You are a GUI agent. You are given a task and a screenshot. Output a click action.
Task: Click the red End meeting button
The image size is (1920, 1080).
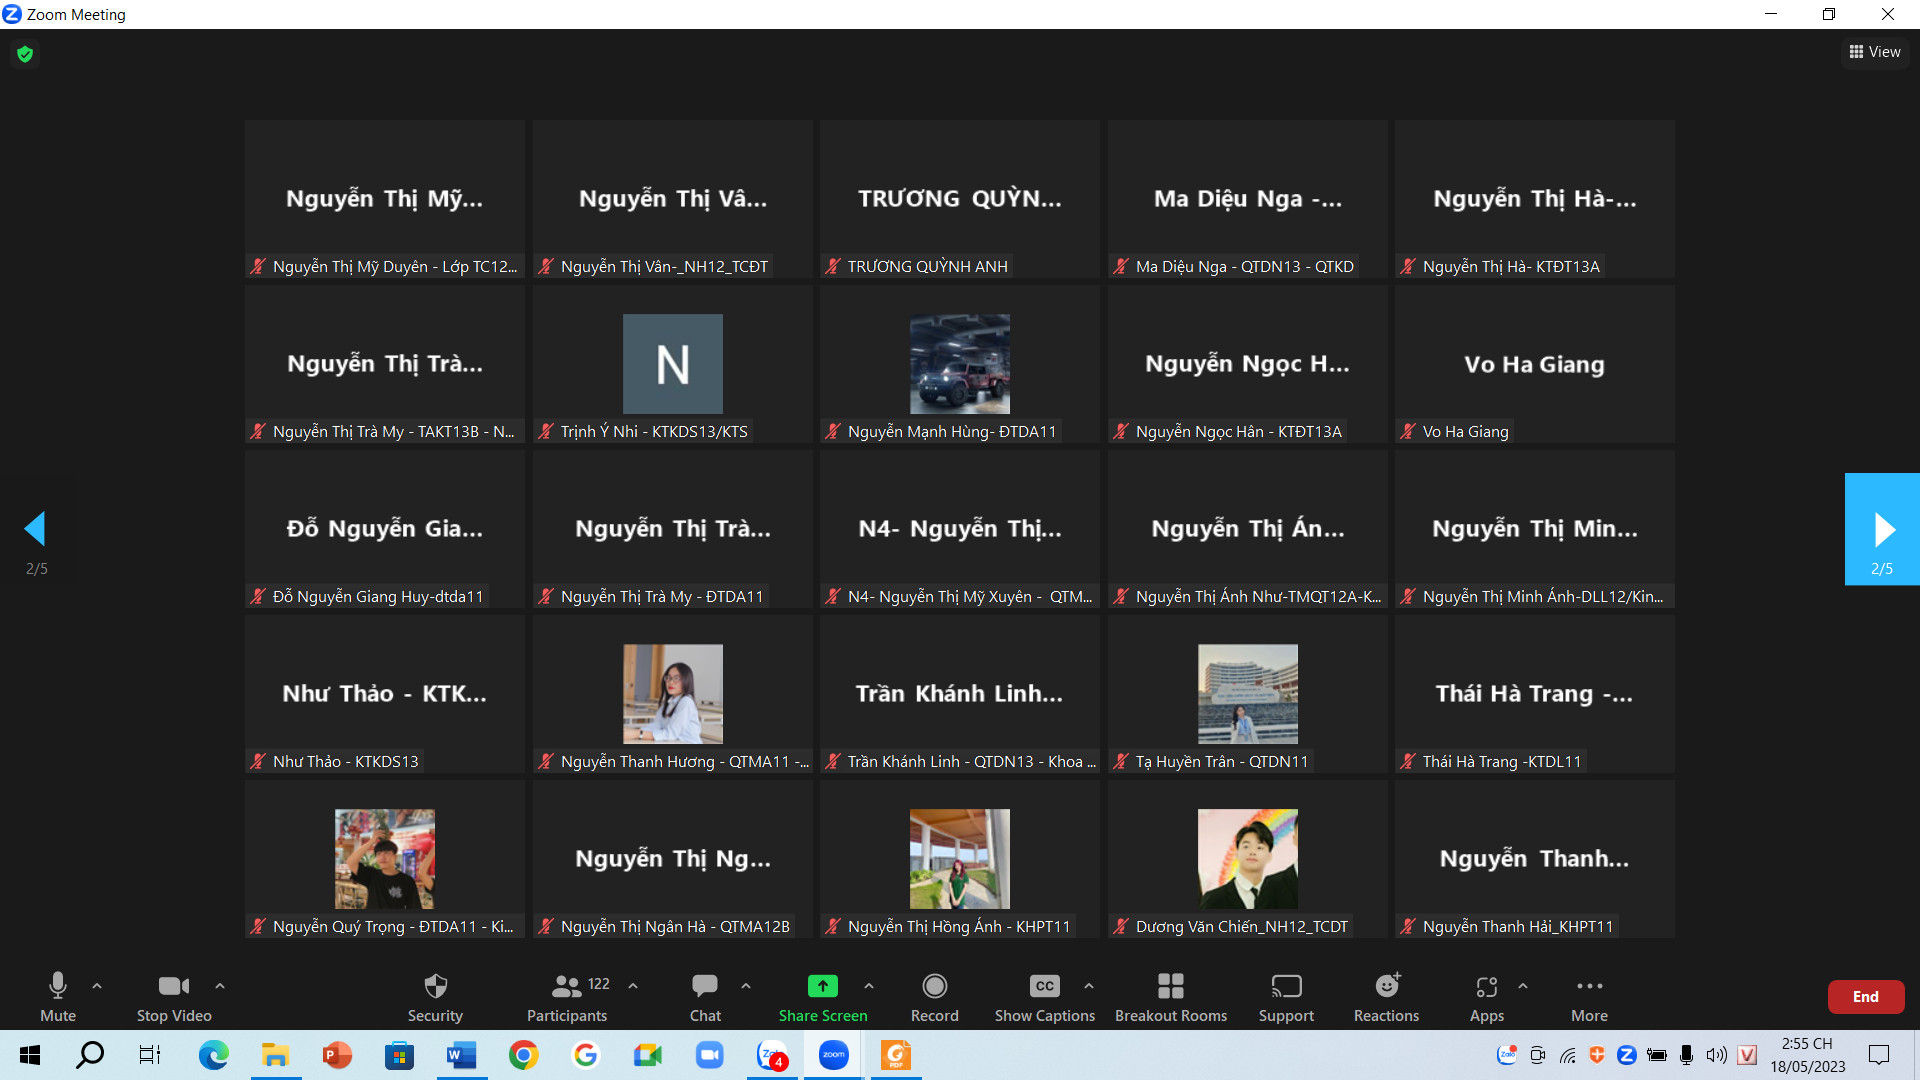(1865, 997)
